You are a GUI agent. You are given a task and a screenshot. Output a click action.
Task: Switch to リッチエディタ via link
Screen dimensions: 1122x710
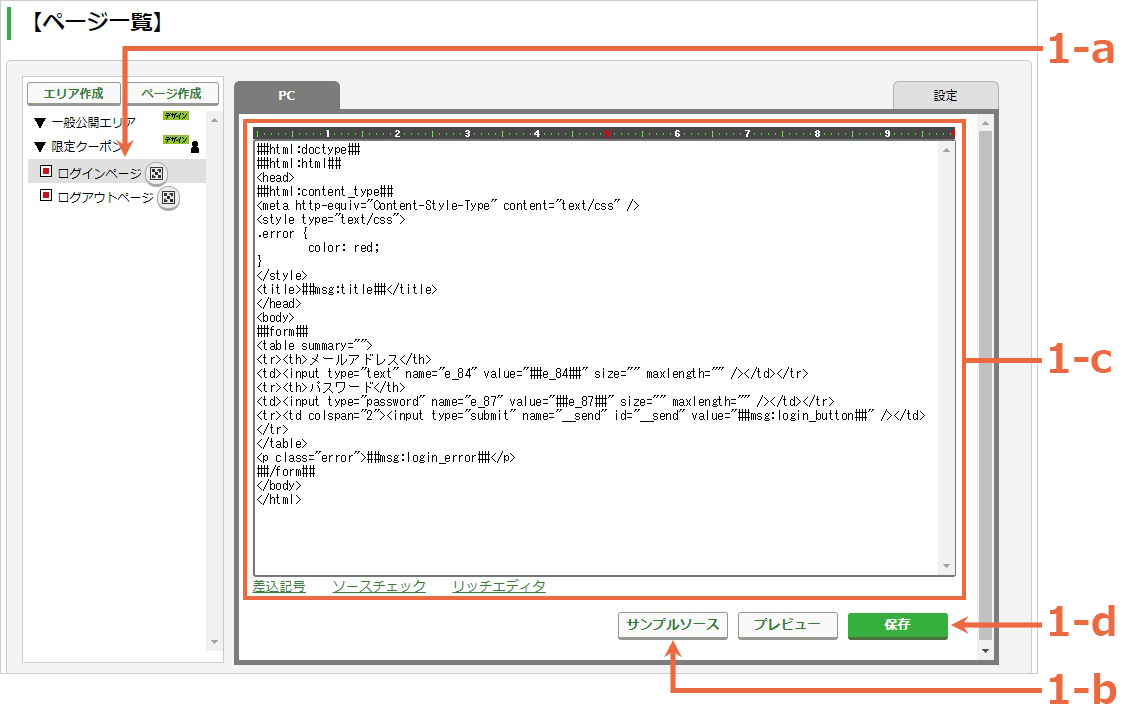point(499,586)
